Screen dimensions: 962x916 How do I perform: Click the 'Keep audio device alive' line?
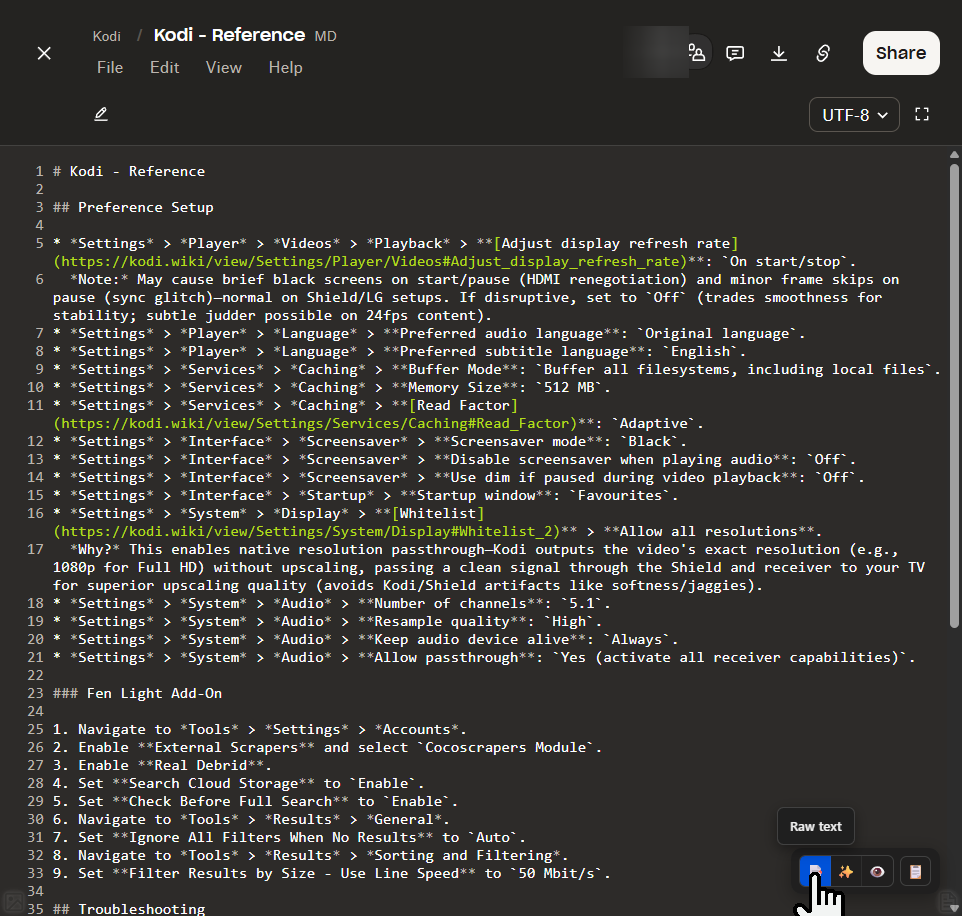pos(366,639)
